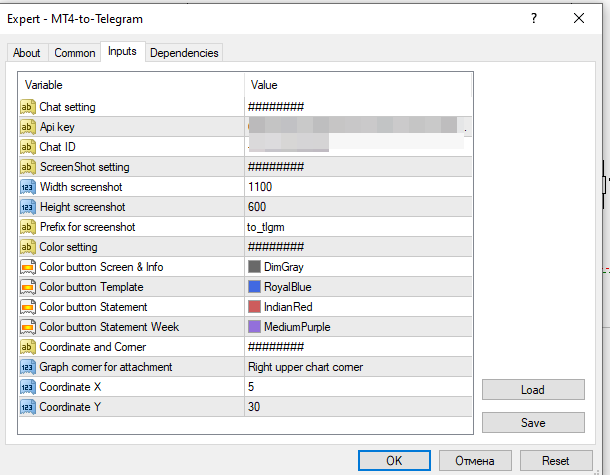Select the Inputs tab
Image resolution: width=610 pixels, height=475 pixels.
pos(123,51)
